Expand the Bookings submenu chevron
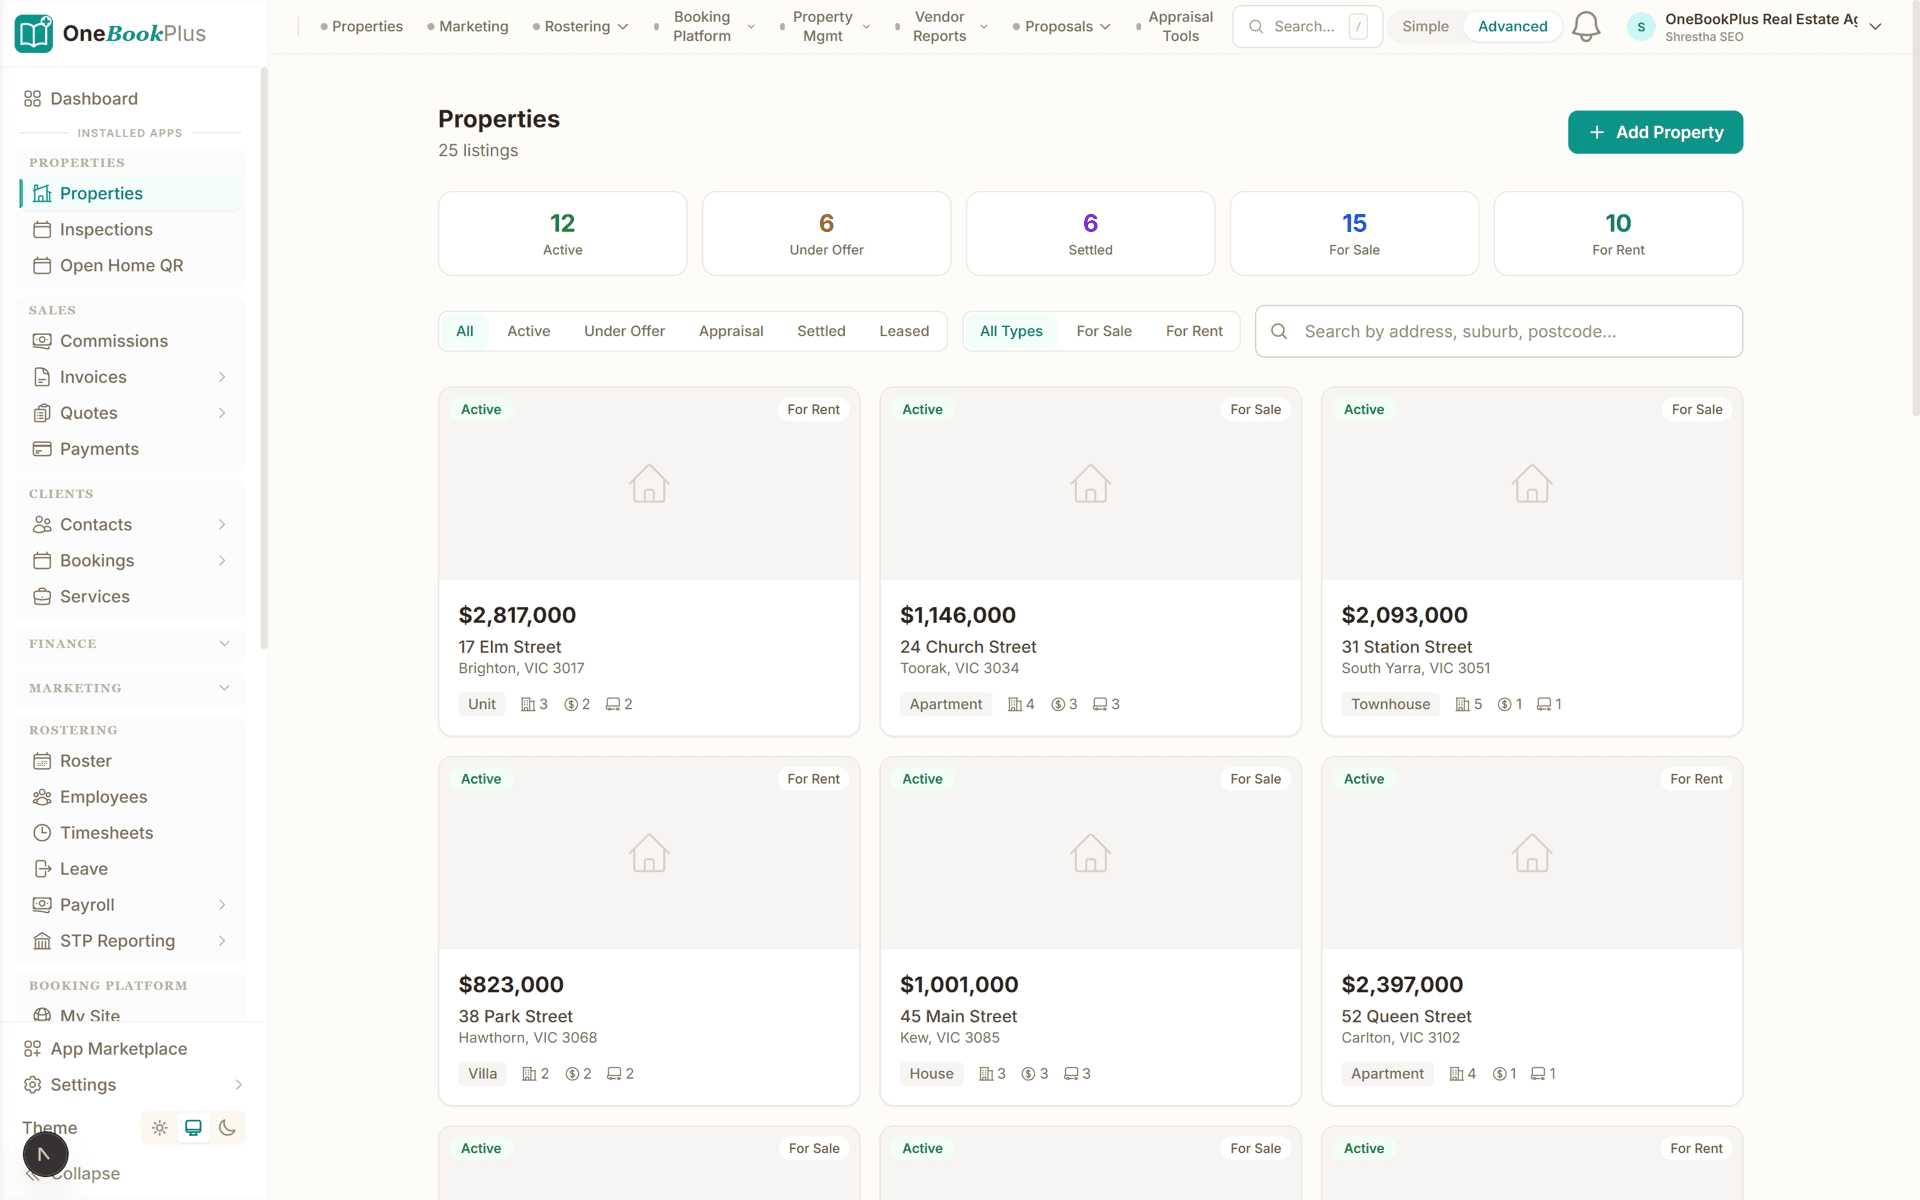Image resolution: width=1920 pixels, height=1200 pixels. click(222, 561)
